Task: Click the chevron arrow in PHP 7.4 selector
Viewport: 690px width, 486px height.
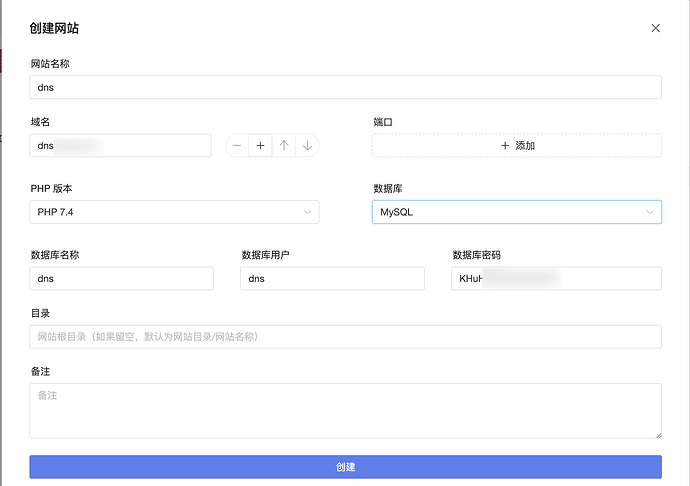Action: [307, 212]
